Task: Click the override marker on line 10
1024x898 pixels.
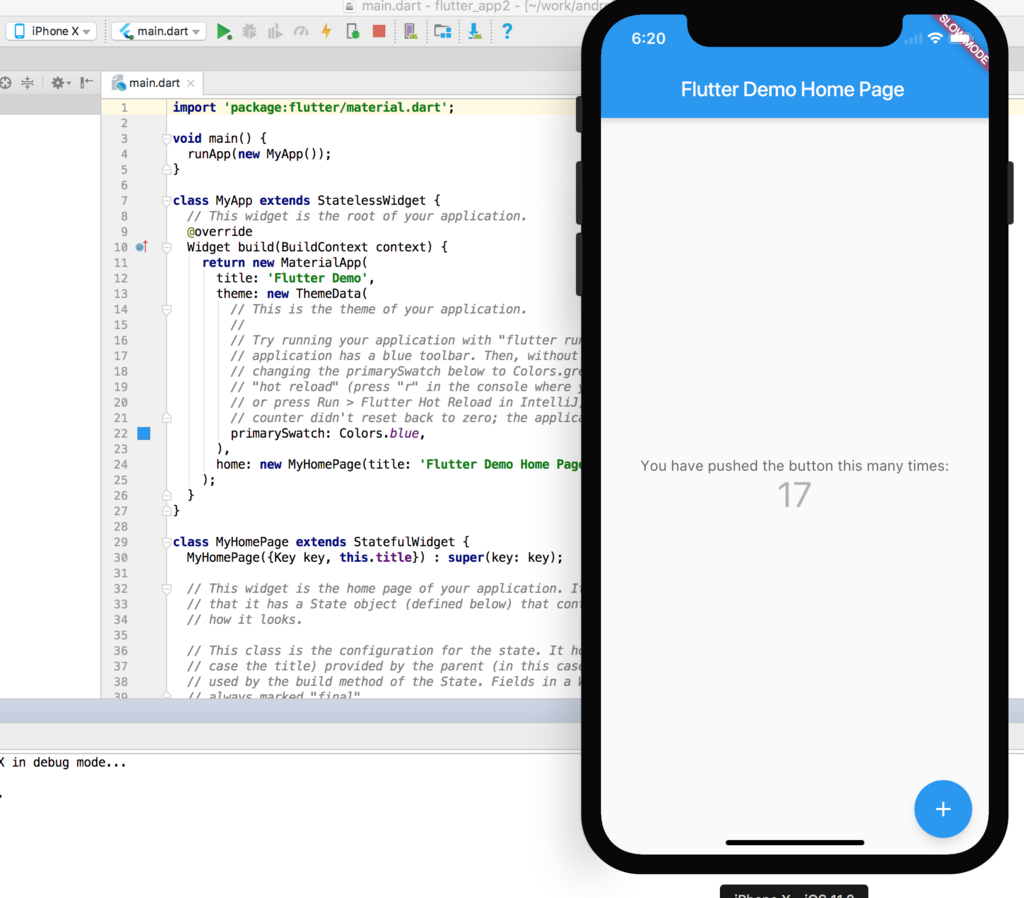Action: click(x=142, y=247)
